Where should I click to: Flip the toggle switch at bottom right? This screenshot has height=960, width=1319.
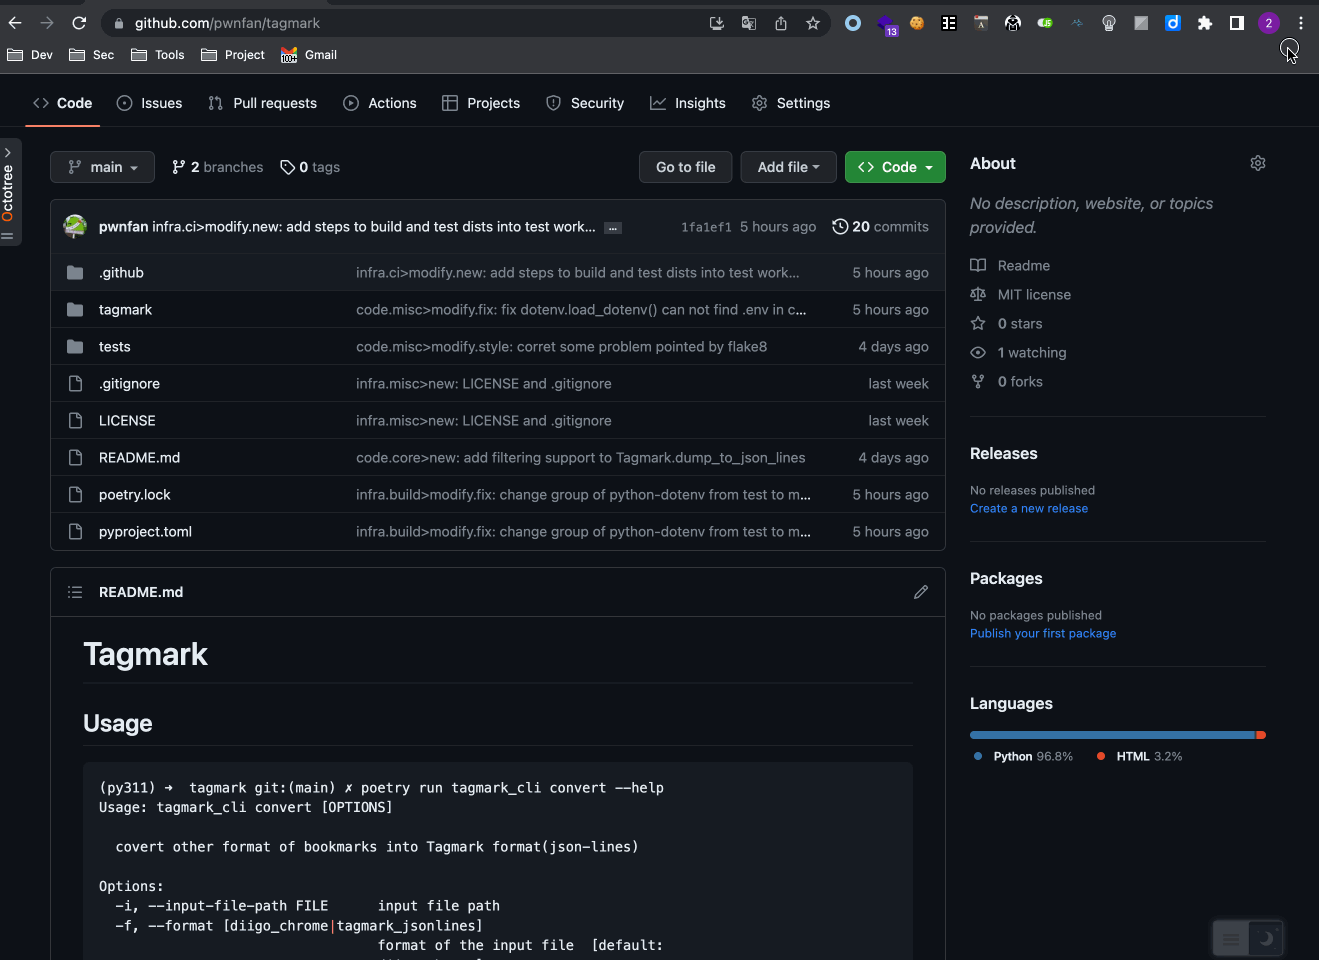[x=1247, y=938]
